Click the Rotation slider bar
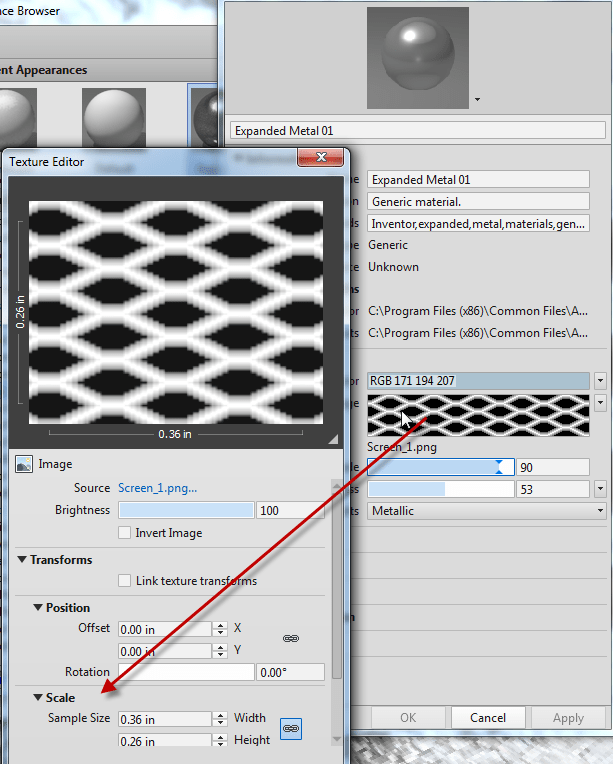 [x=186, y=672]
